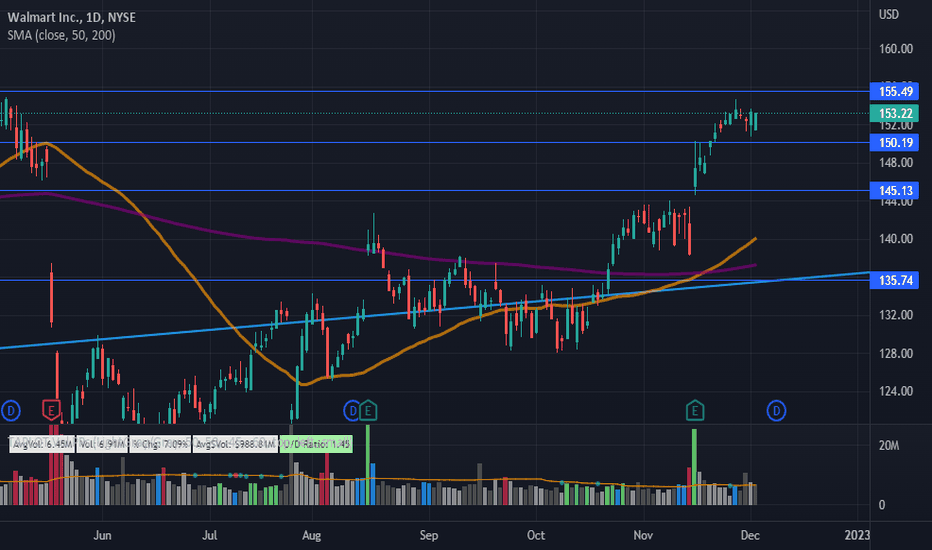Viewport: 932px width, 550px height.
Task: Click the Nov label on time axis
Action: pyautogui.click(x=643, y=536)
